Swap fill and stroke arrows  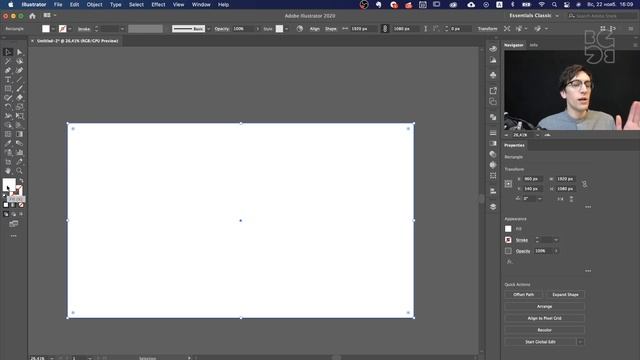tap(21, 180)
